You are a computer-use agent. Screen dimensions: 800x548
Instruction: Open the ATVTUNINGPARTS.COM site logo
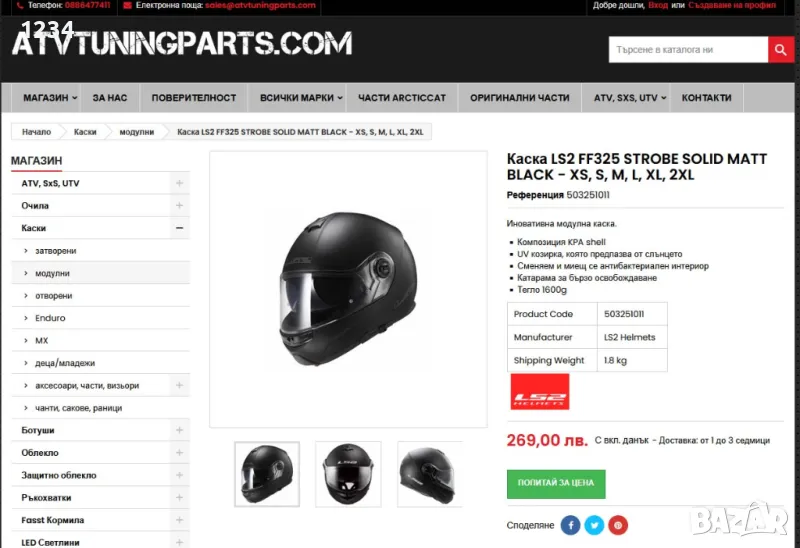182,42
